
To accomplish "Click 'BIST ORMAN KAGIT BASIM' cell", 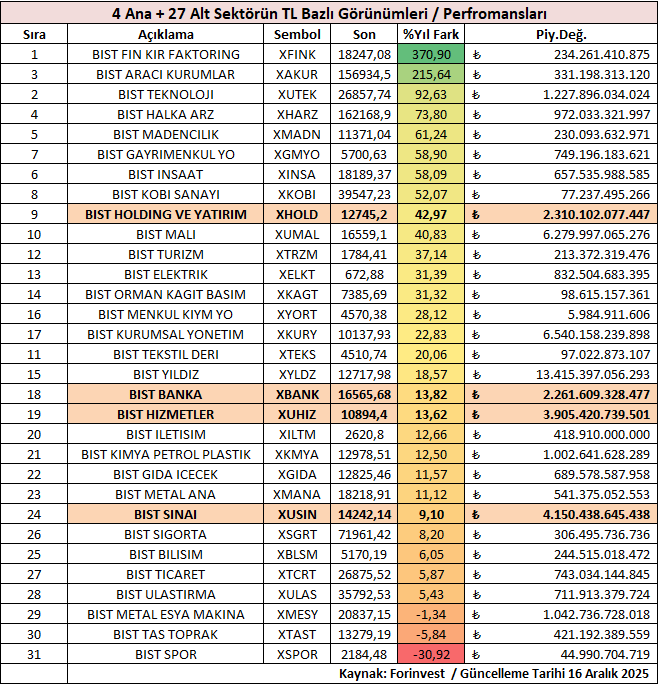I will tap(166, 294).
